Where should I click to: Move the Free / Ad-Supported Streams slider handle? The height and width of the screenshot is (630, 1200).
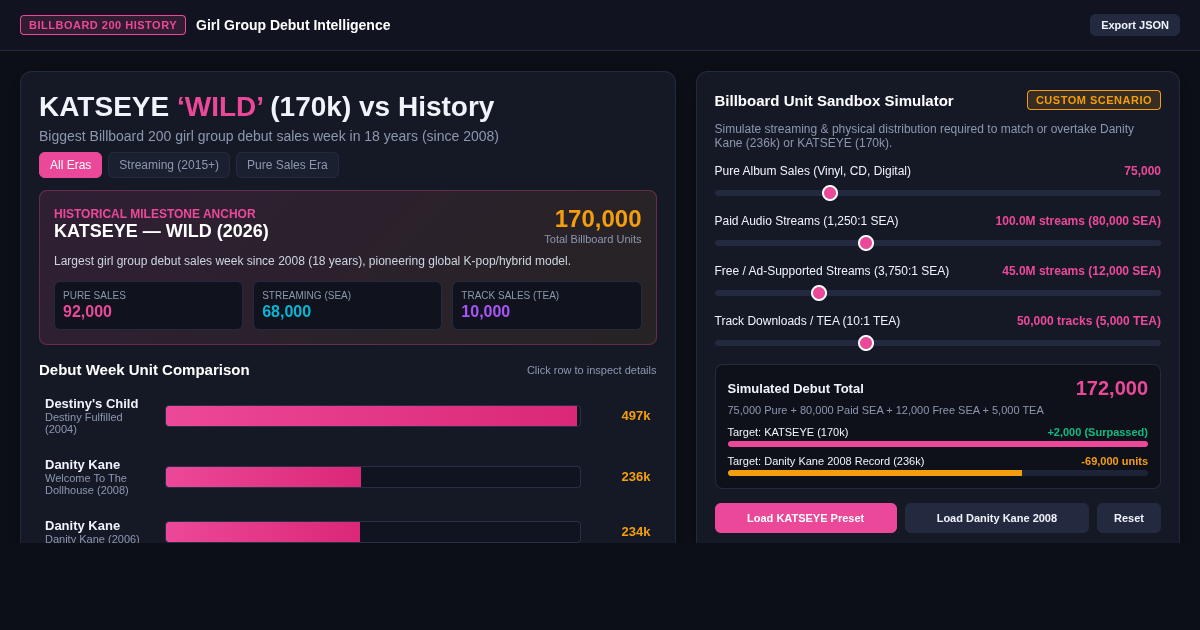click(x=819, y=293)
